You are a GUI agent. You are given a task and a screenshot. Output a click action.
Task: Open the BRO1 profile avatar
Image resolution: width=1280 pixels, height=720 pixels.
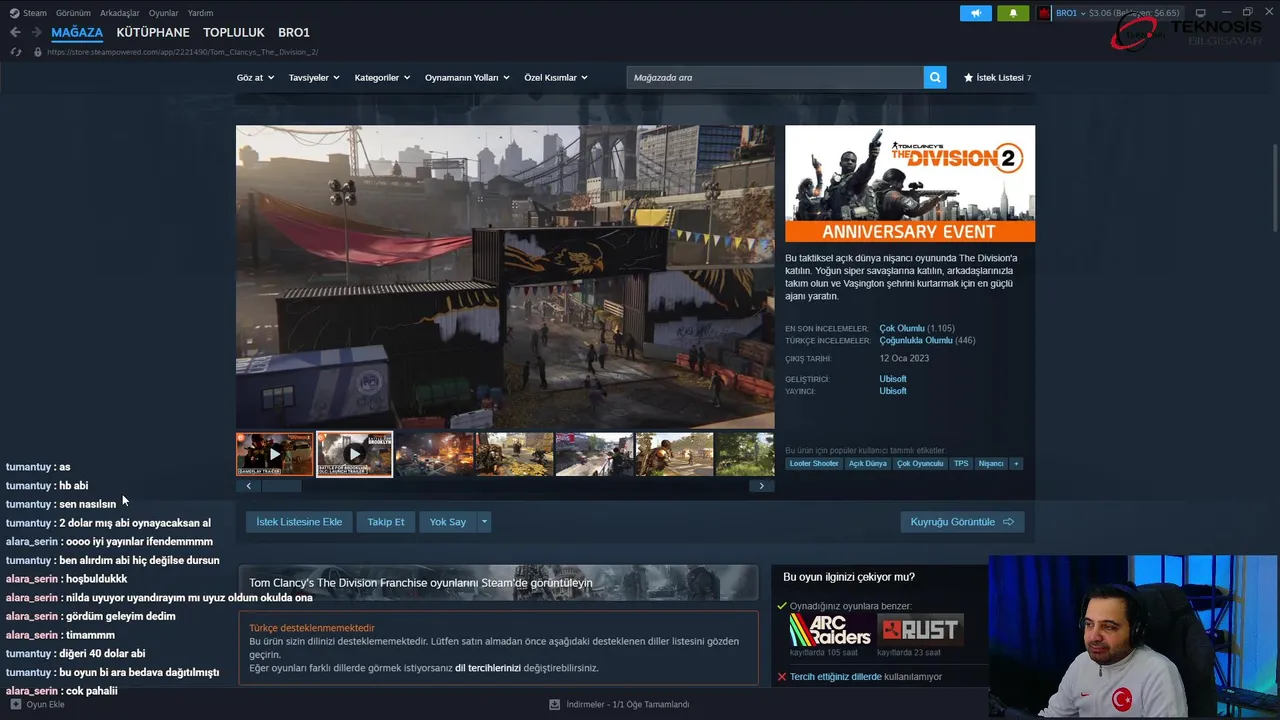point(1044,13)
